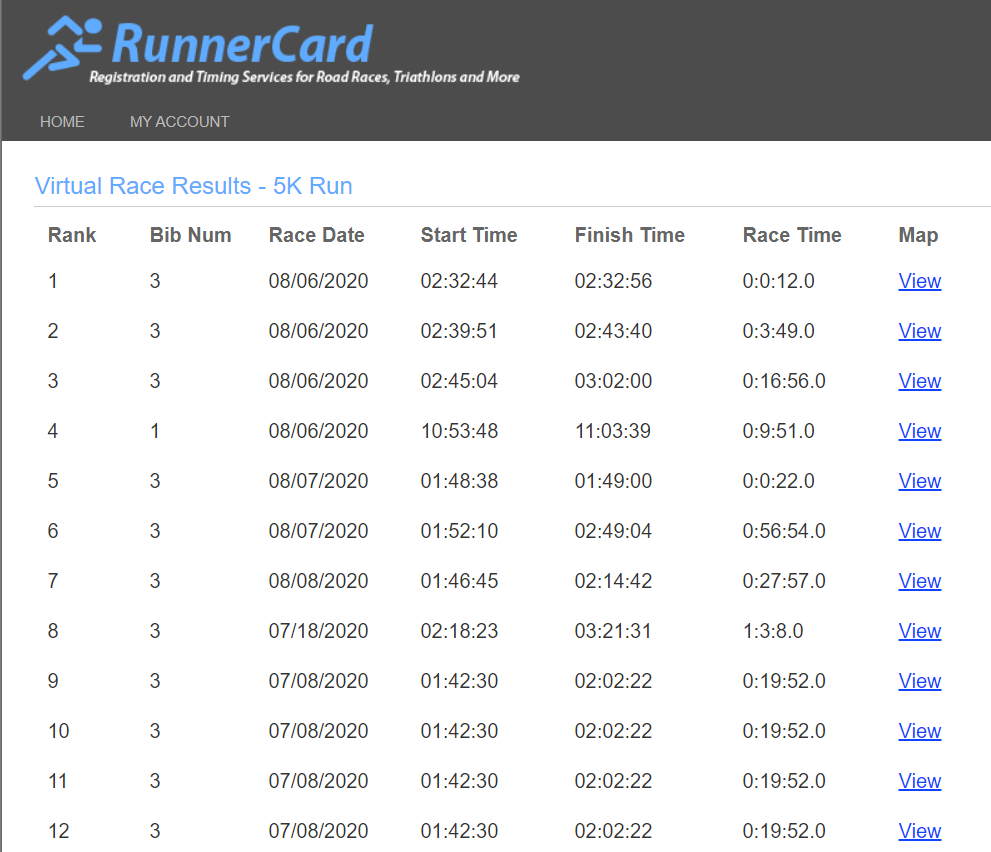This screenshot has width=991, height=852.
Task: View the map for rank 1
Action: point(919,281)
